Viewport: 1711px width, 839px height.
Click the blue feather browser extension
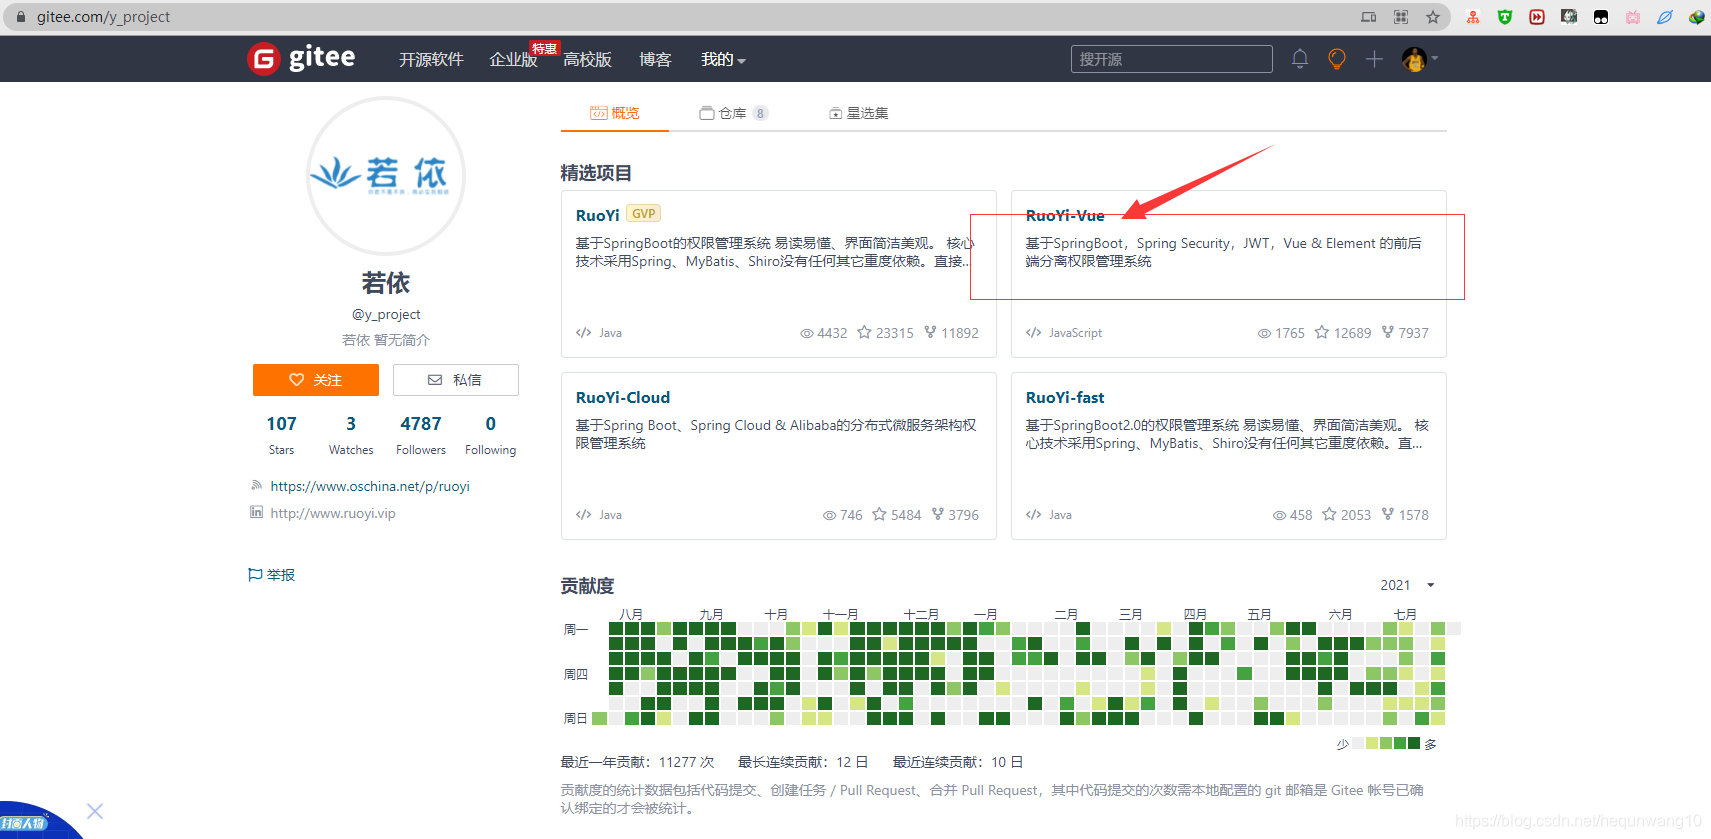tap(1665, 17)
